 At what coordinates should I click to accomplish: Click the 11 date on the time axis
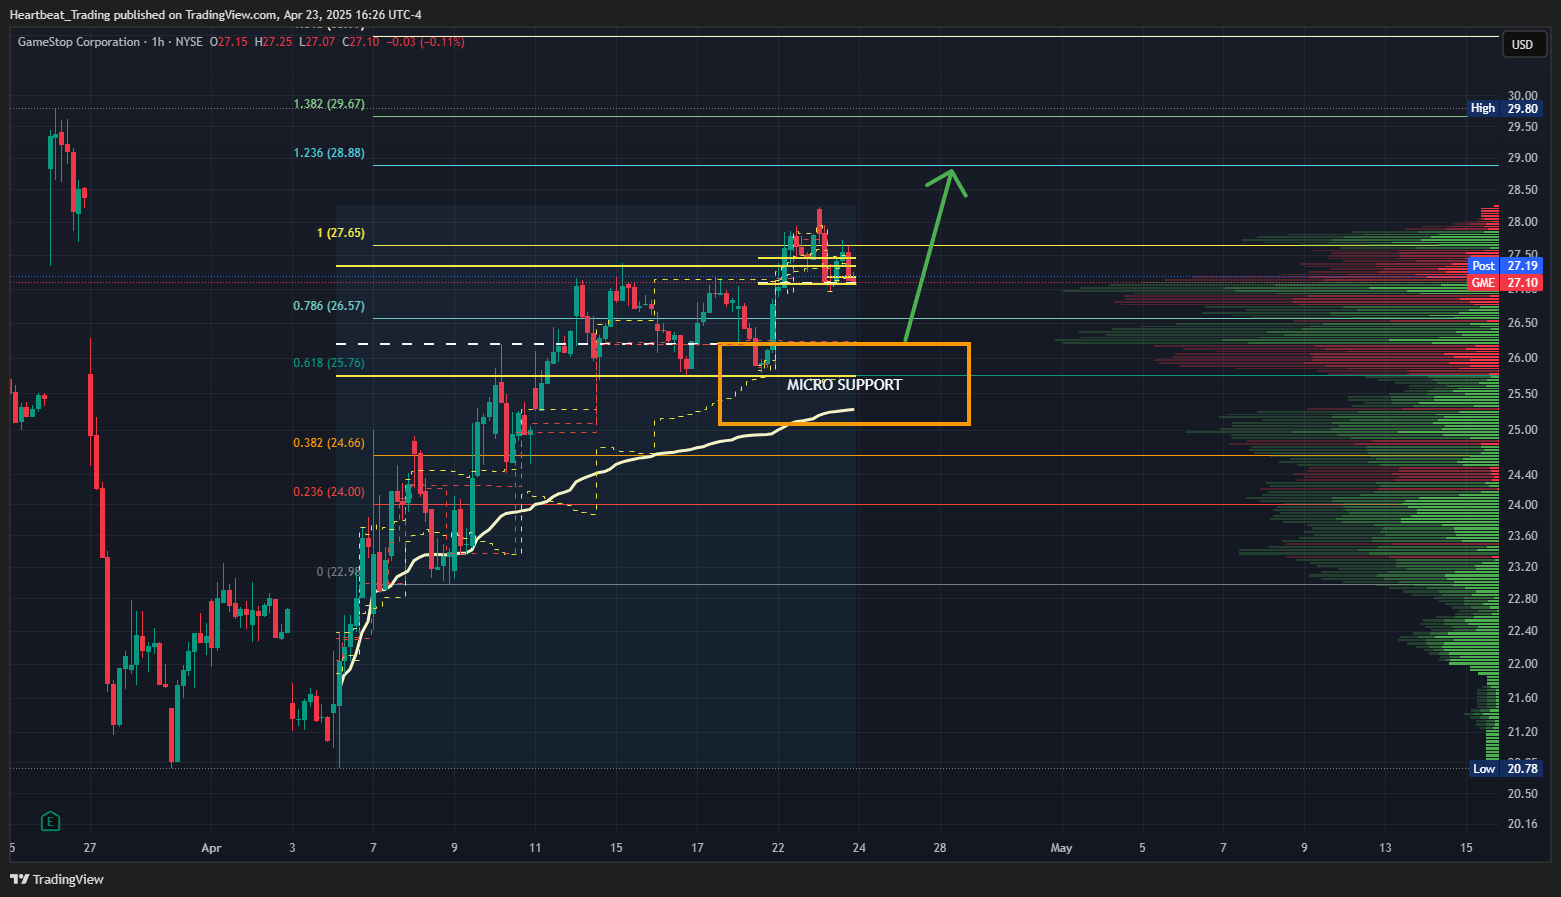535,848
